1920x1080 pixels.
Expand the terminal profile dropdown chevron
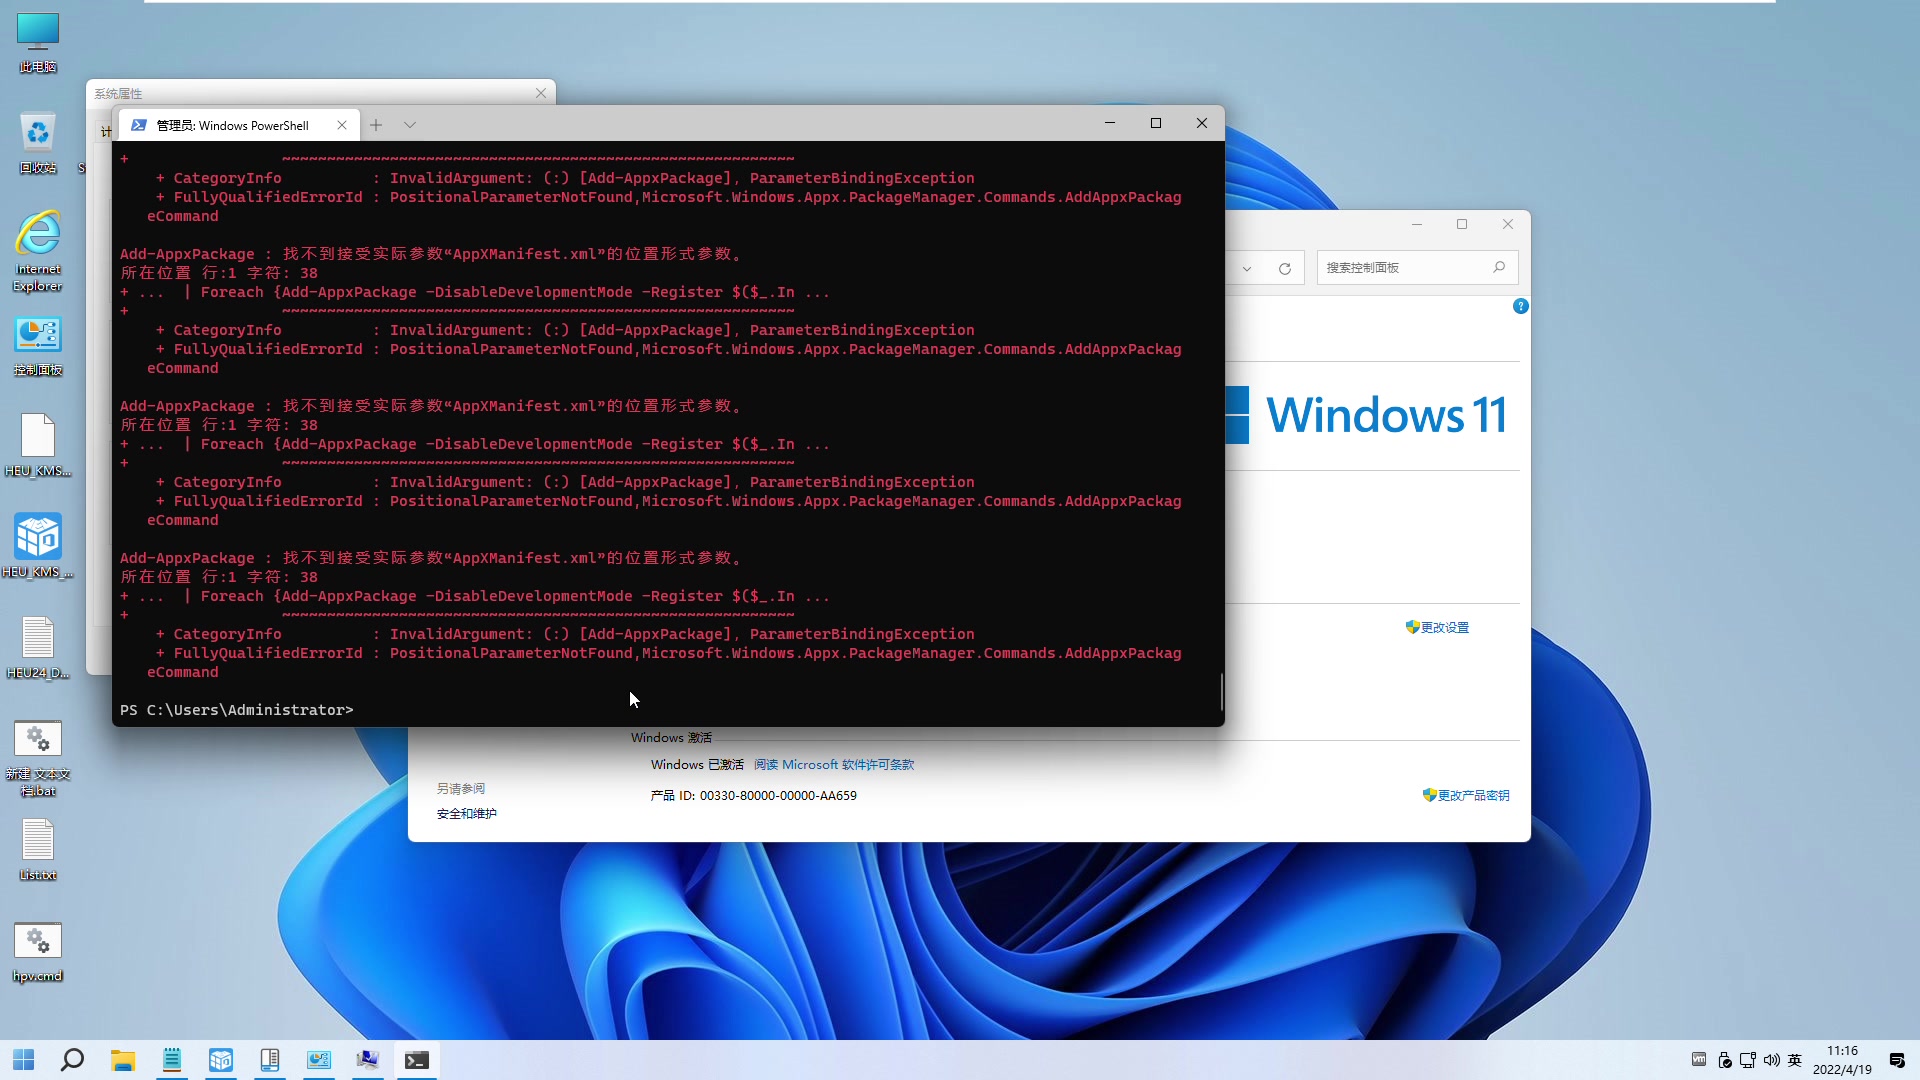410,125
